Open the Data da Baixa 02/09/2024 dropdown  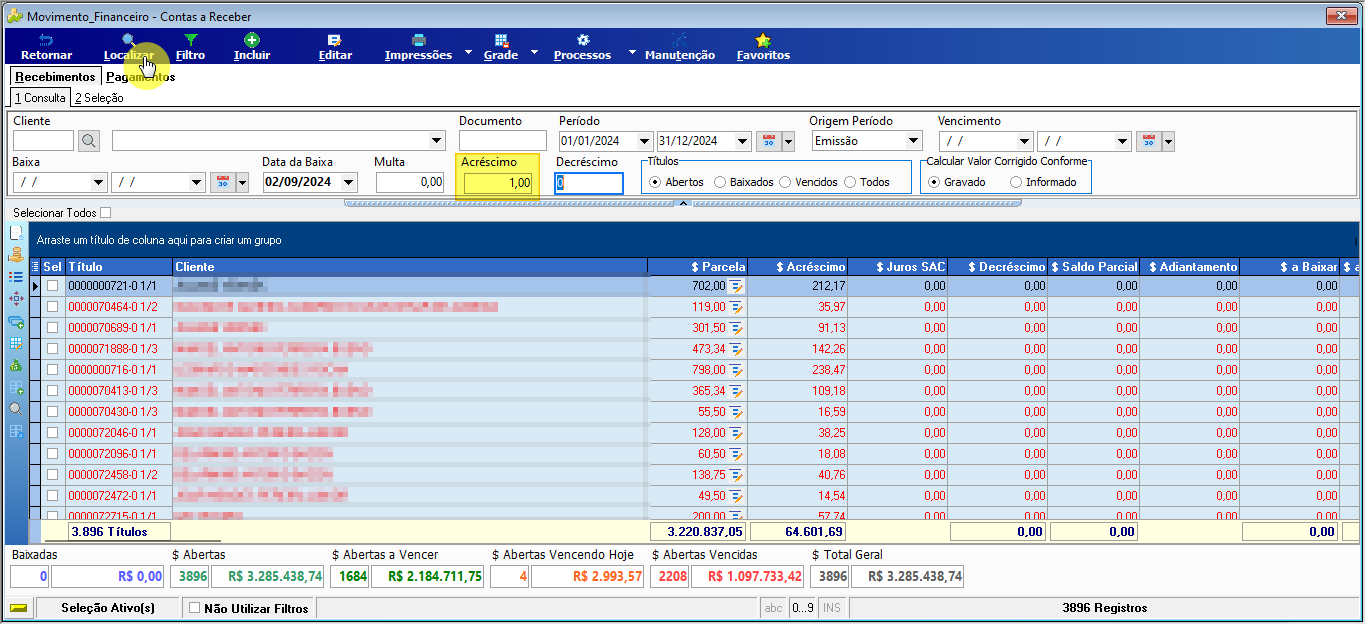(x=348, y=182)
